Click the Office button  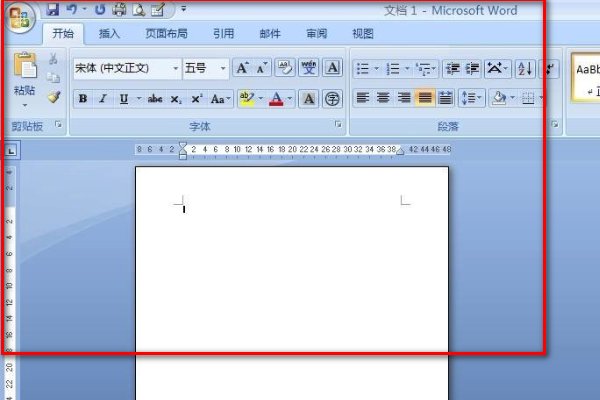[x=19, y=18]
